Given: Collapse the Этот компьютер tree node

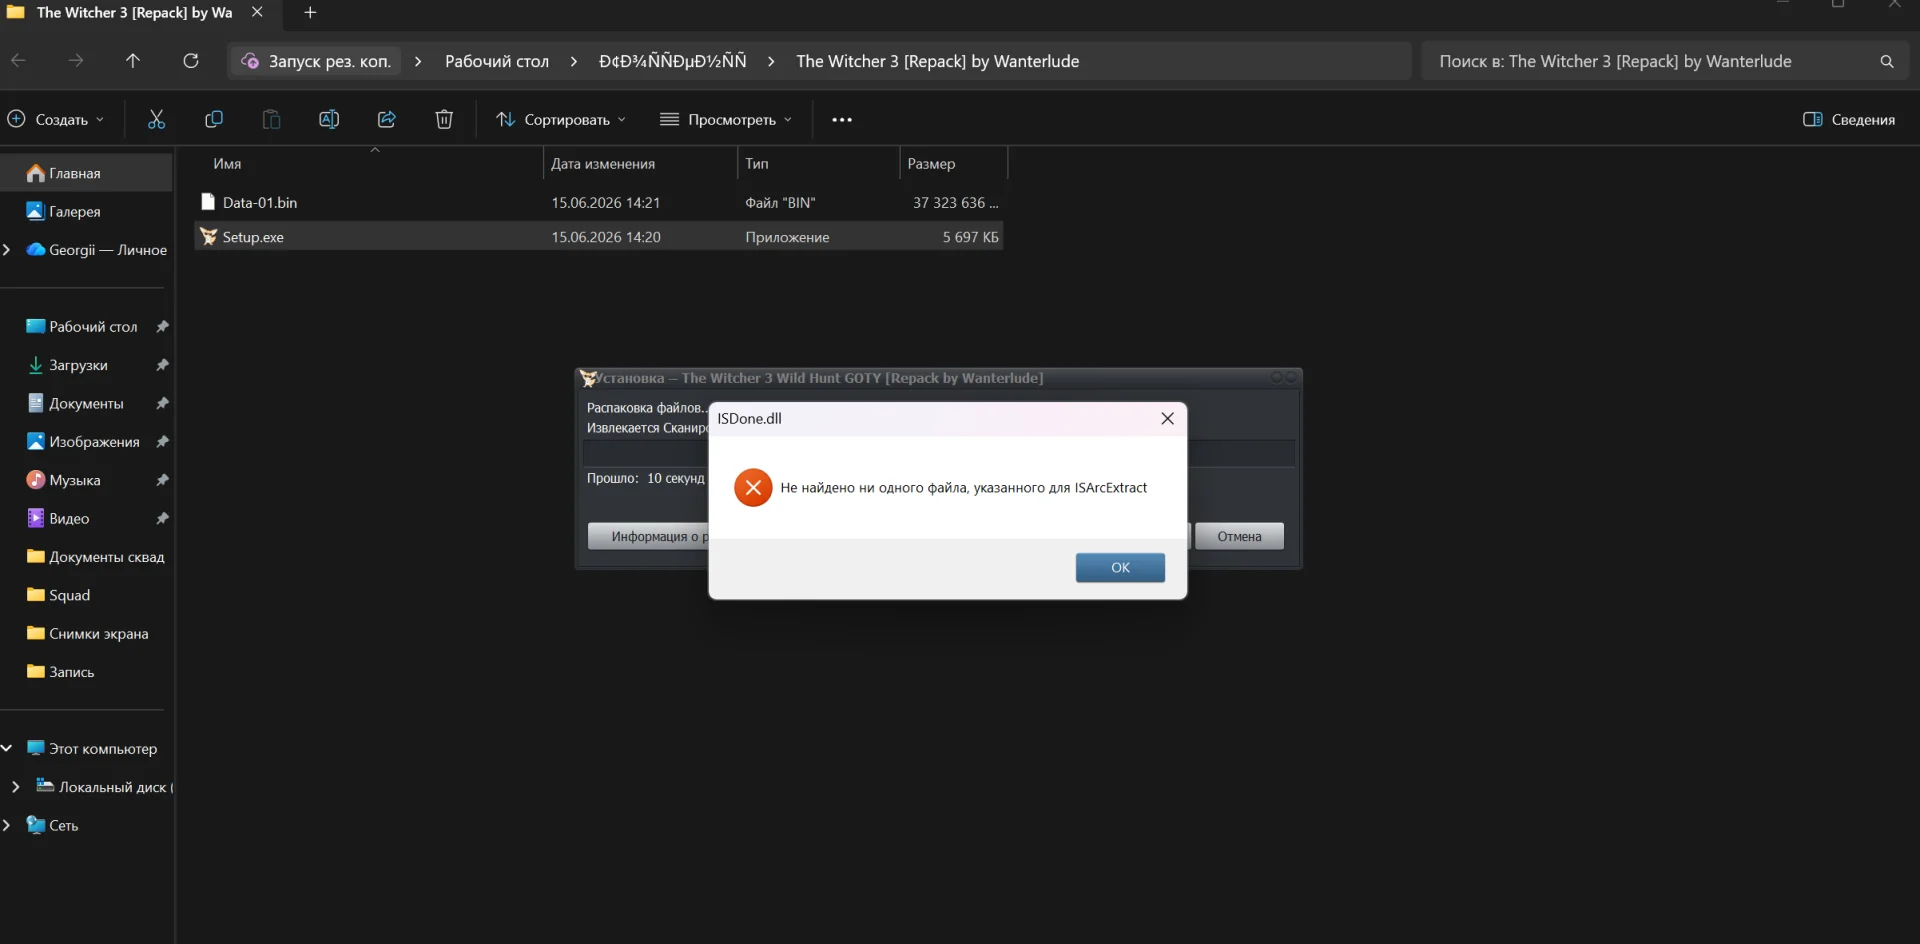Looking at the screenshot, I should 7,748.
